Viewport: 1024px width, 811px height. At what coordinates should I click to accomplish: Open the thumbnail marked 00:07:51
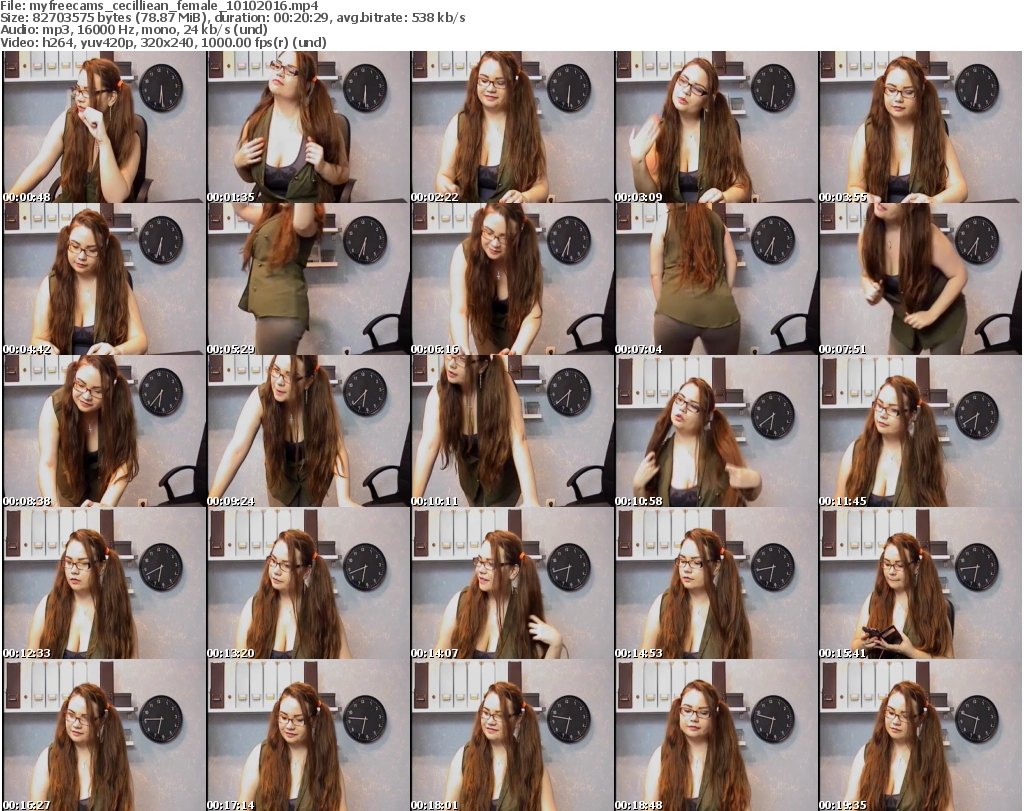pyautogui.click(x=920, y=279)
